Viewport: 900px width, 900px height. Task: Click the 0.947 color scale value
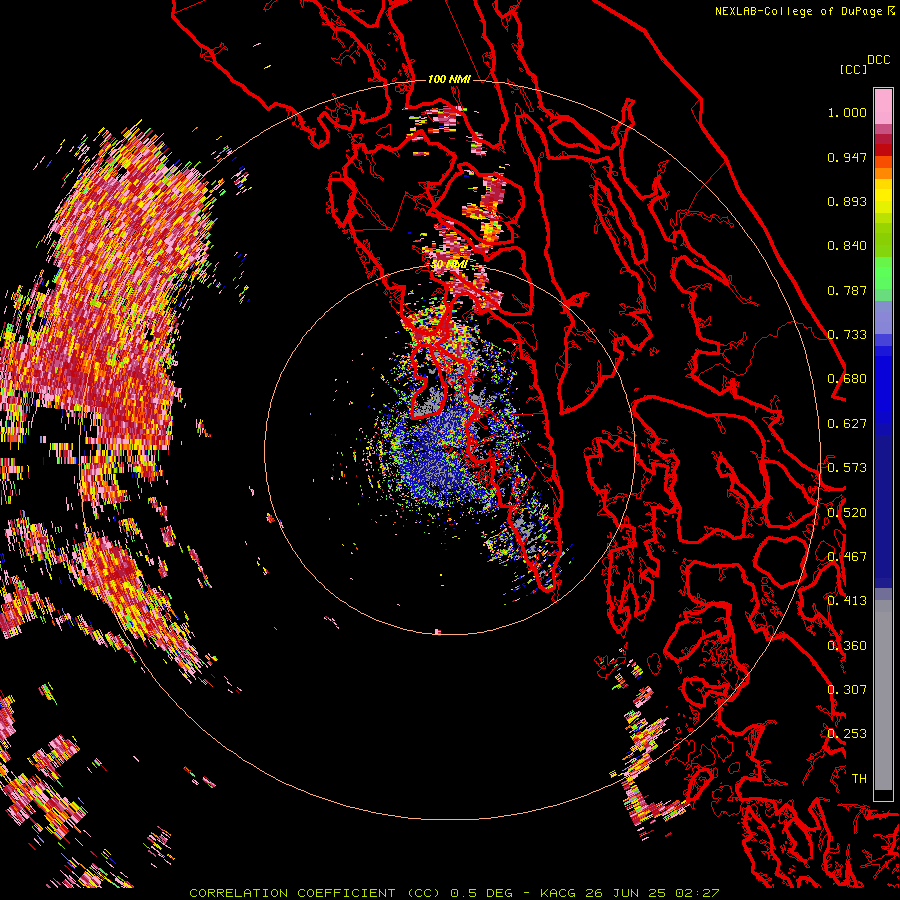point(847,157)
